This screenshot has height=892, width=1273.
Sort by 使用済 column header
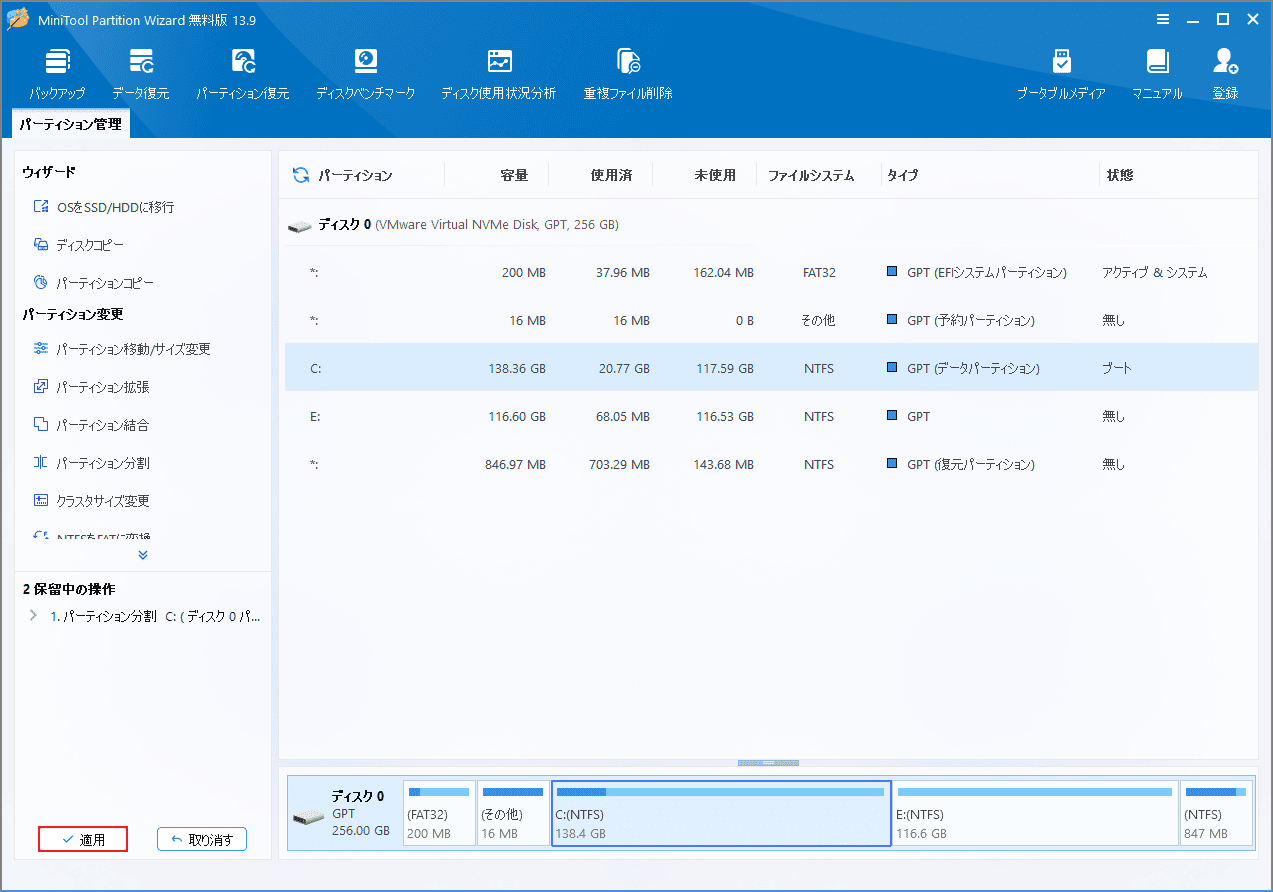(x=611, y=175)
